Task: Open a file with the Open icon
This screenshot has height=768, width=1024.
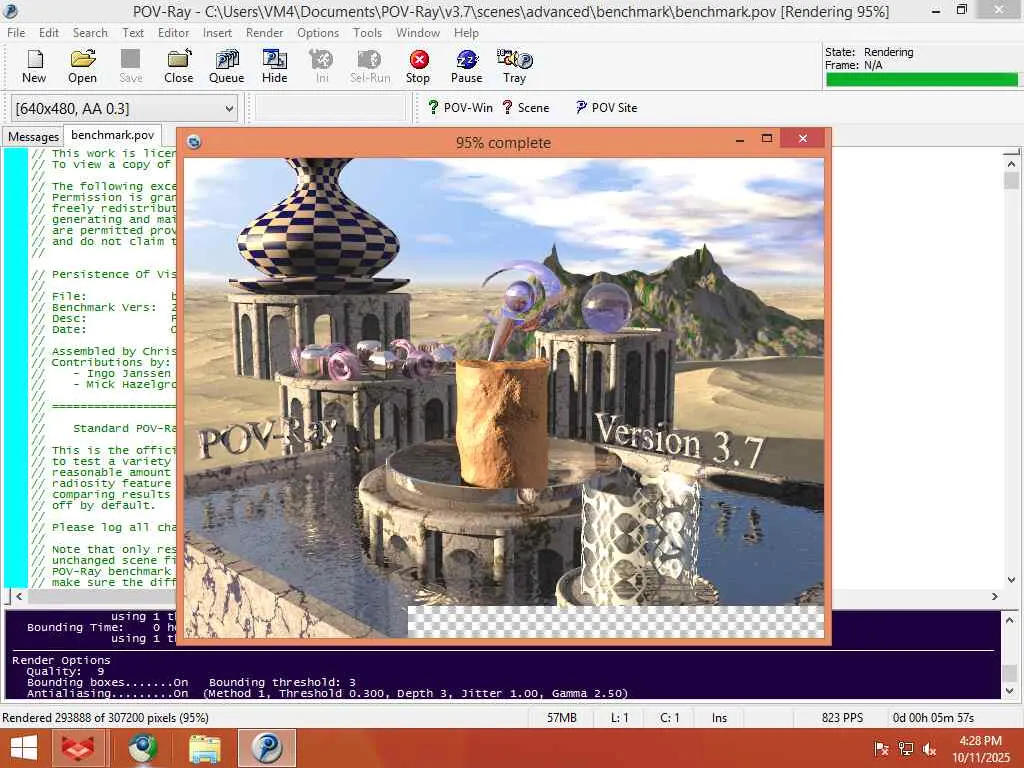Action: (x=82, y=67)
